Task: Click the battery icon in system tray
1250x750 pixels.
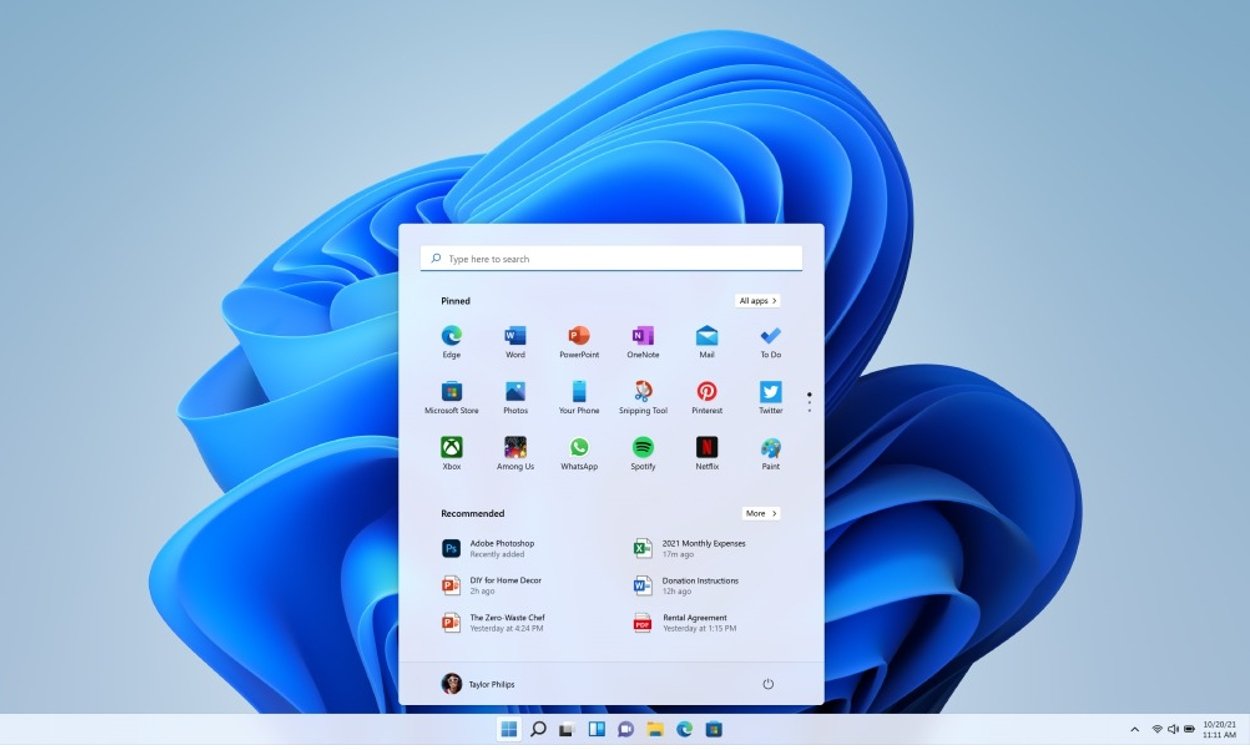Action: click(x=1189, y=729)
